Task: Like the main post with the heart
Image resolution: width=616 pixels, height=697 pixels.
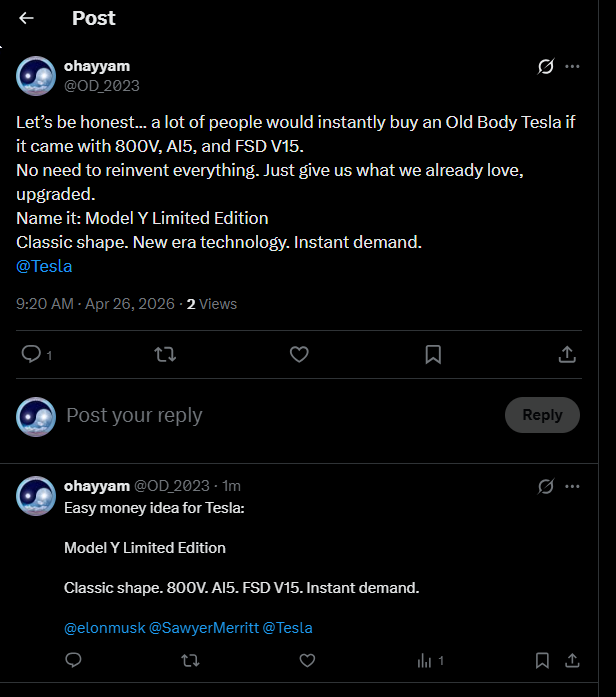Action: click(298, 354)
